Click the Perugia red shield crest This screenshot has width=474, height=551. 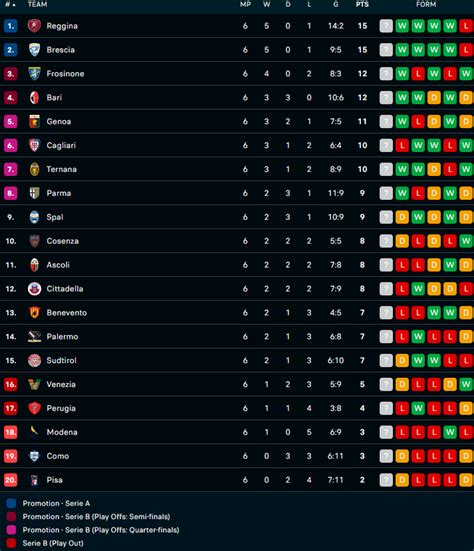(34, 408)
